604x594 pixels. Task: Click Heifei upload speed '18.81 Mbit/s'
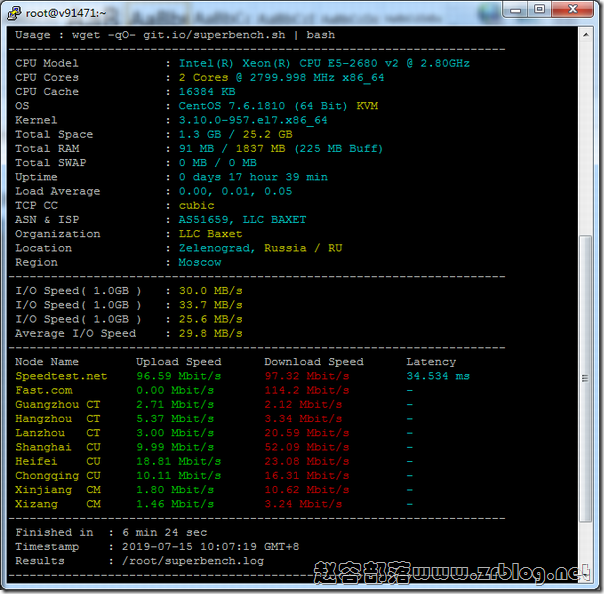tap(179, 461)
